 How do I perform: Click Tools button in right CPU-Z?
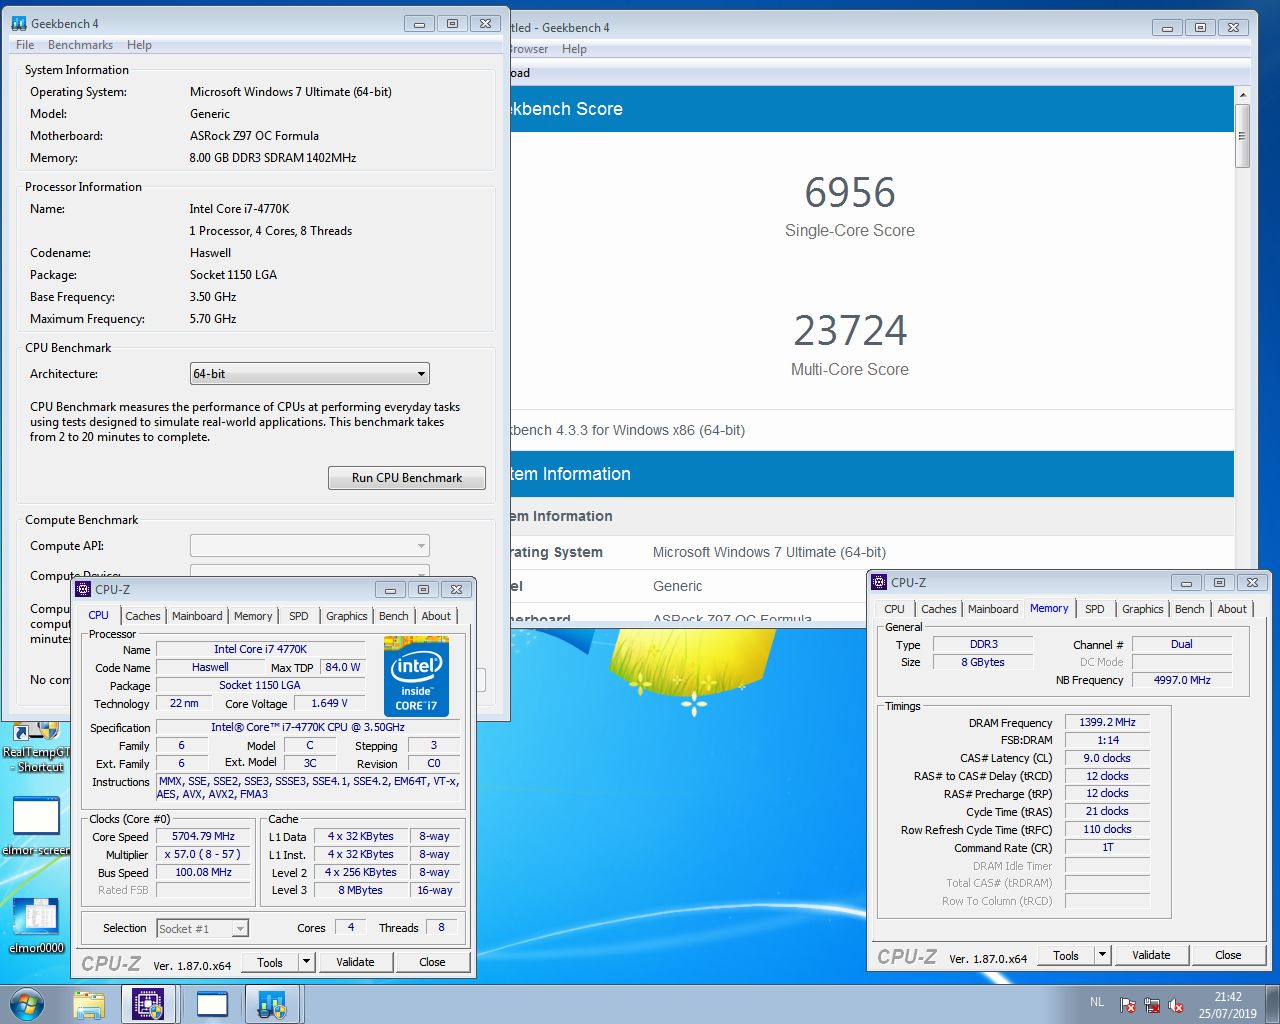tap(1066, 955)
